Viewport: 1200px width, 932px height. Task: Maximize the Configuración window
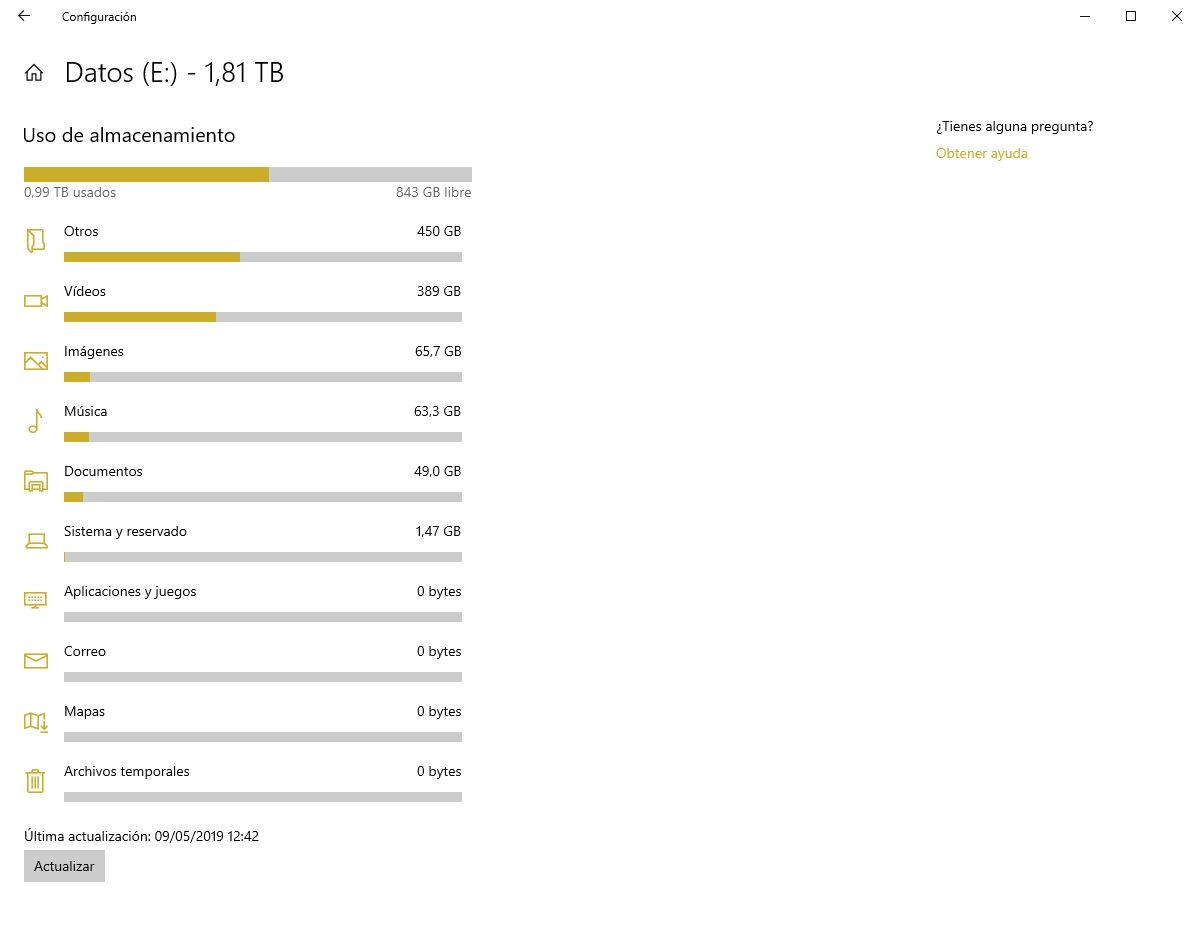pos(1131,16)
